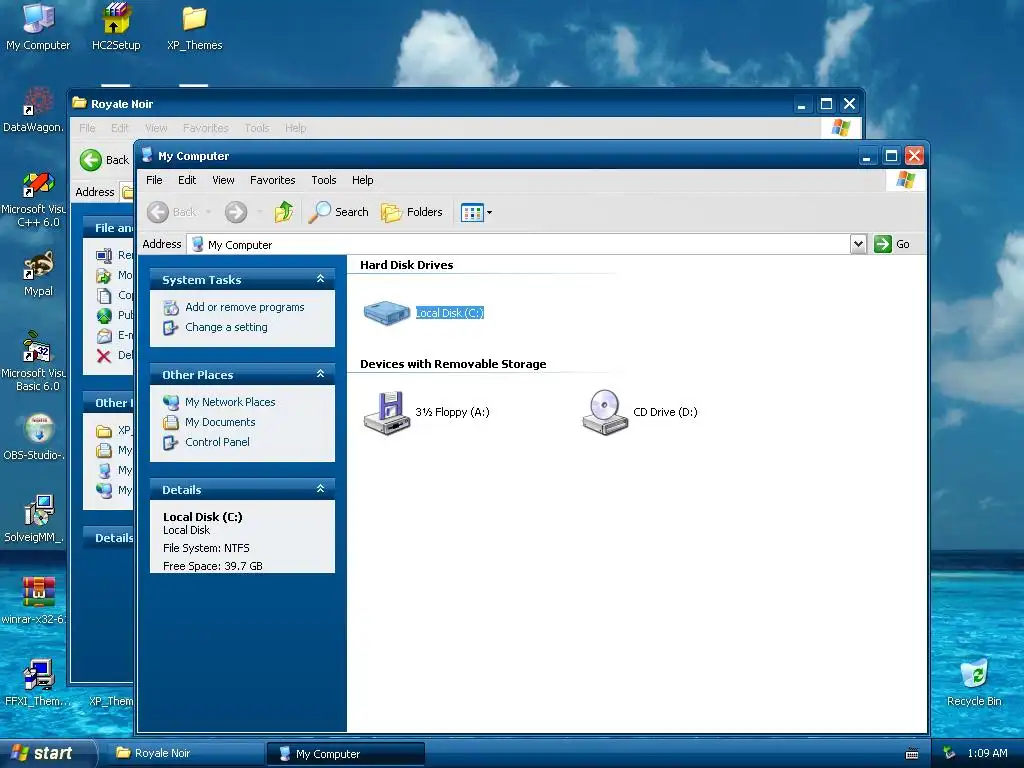The image size is (1024, 768).
Task: Open the XP_Themes desktop folder
Action: 195,26
